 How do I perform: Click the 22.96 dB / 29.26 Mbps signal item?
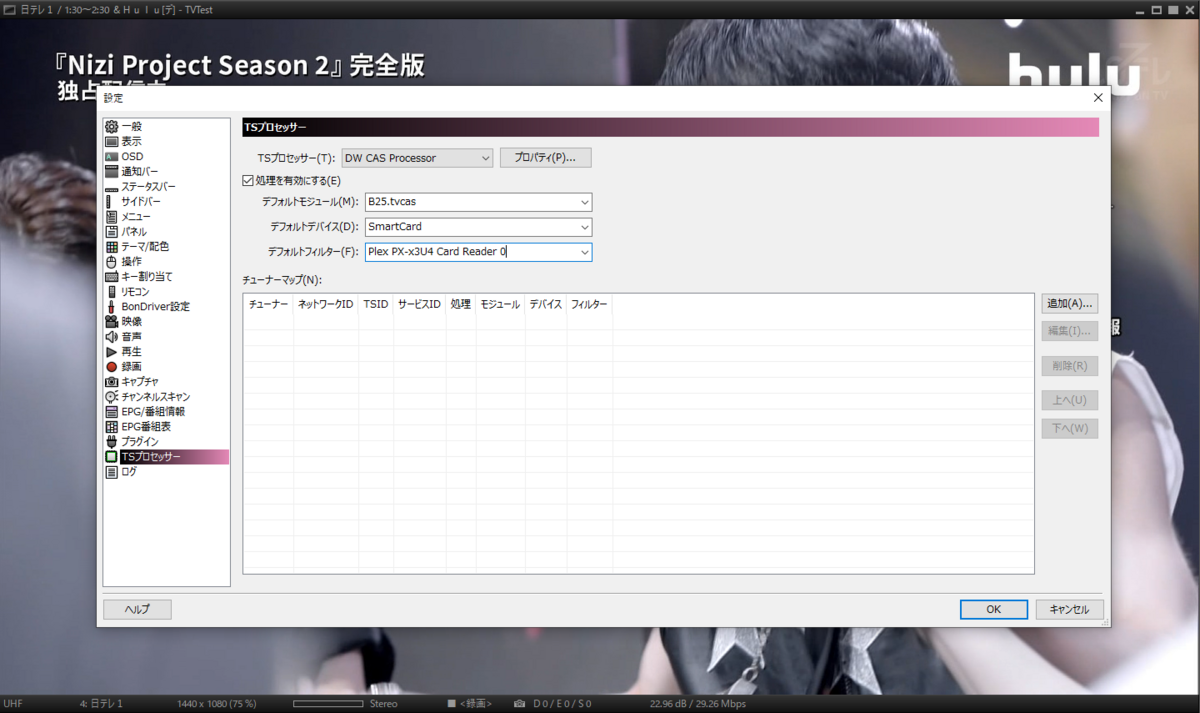click(x=698, y=704)
